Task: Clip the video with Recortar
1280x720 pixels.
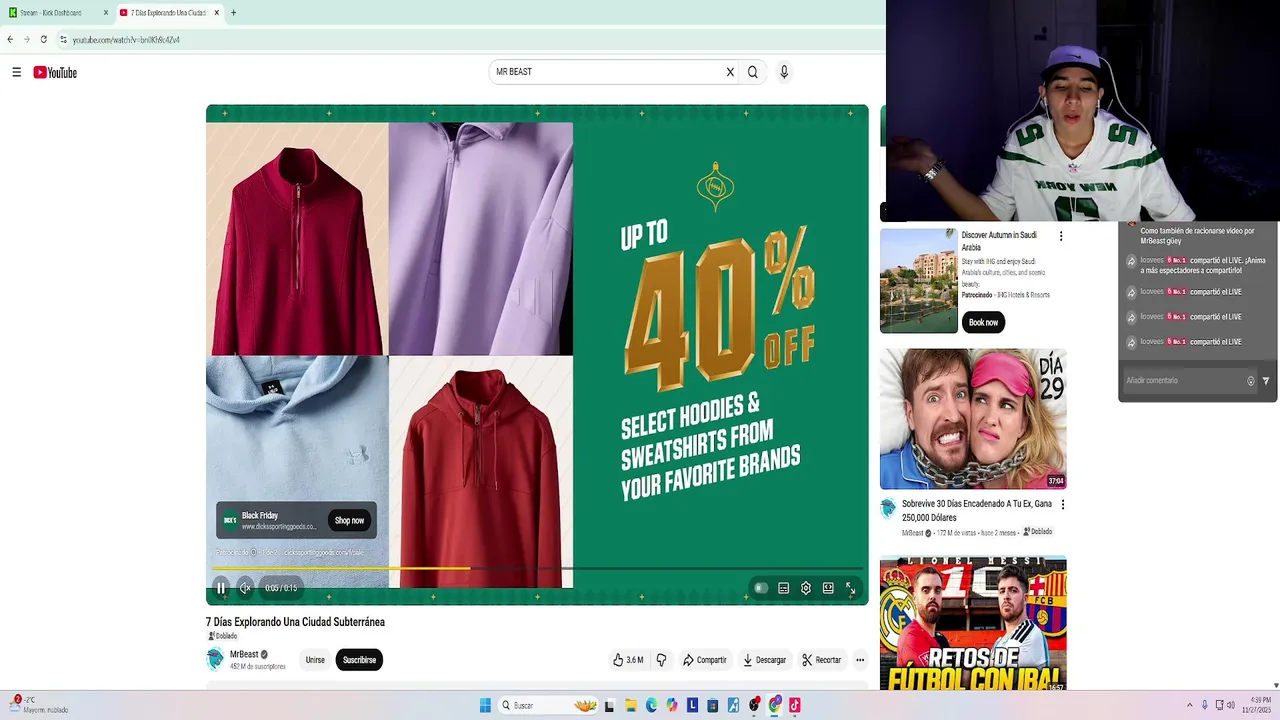Action: [x=822, y=660]
